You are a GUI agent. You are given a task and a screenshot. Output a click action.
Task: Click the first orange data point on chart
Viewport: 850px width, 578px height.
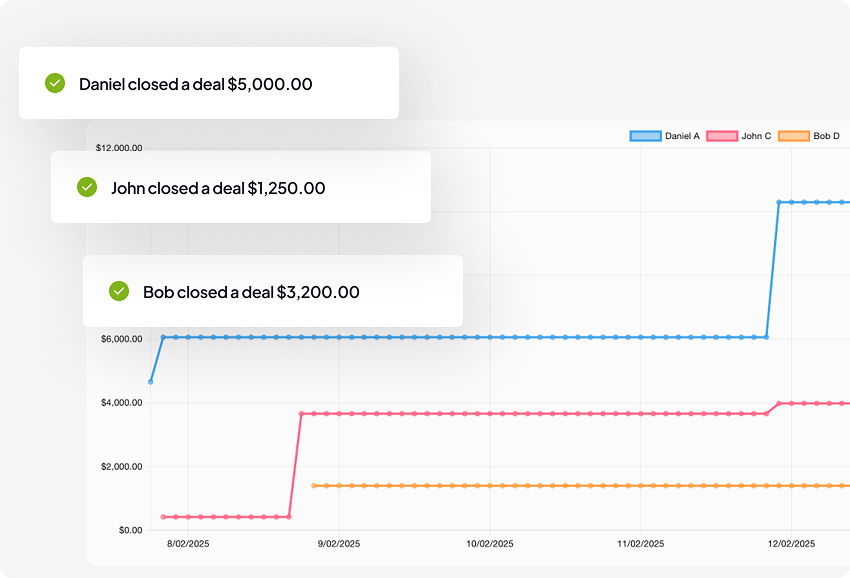(314, 486)
